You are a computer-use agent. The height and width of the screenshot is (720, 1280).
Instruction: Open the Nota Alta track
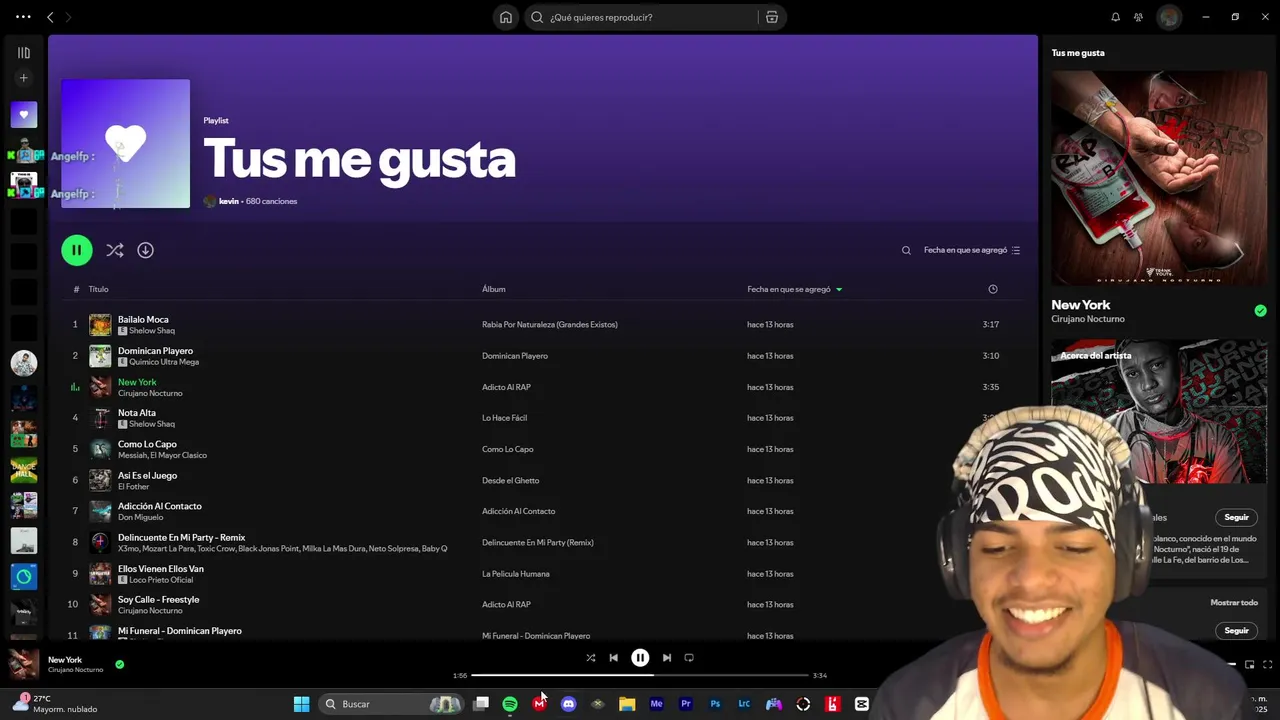137,413
